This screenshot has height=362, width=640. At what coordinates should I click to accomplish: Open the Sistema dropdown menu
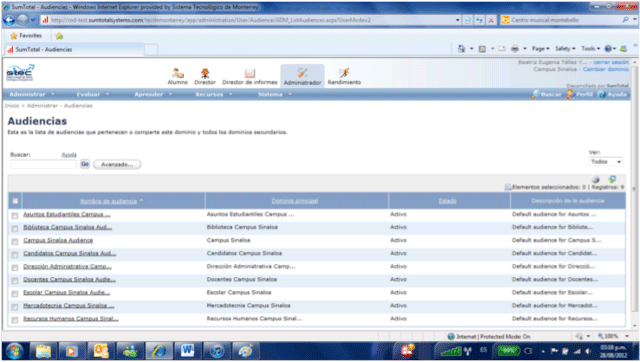click(x=275, y=94)
